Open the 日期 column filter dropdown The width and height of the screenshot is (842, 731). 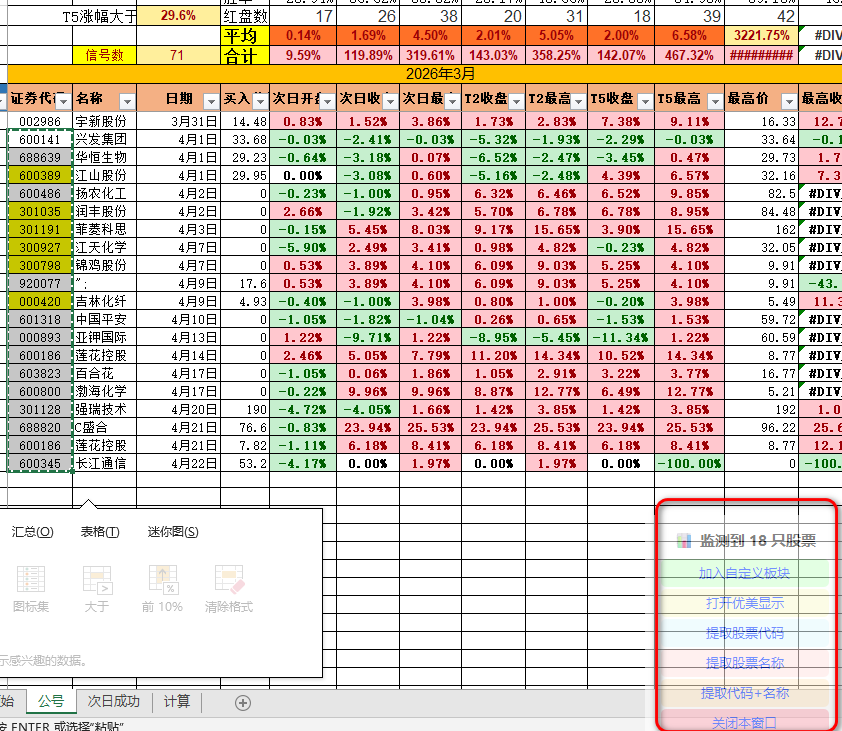tap(210, 100)
